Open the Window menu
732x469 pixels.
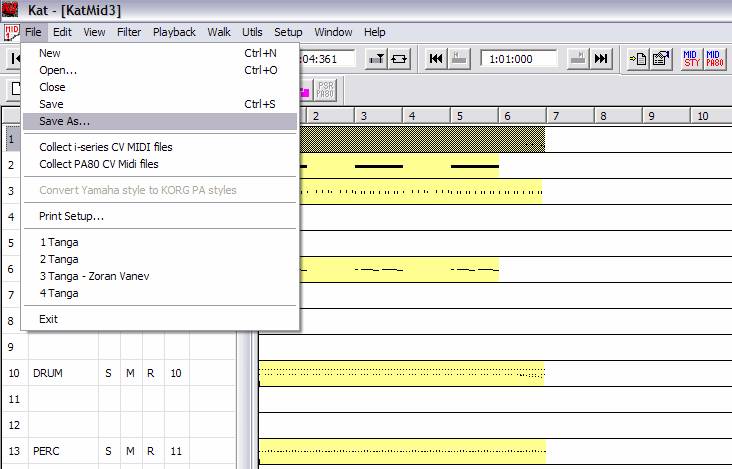point(333,32)
